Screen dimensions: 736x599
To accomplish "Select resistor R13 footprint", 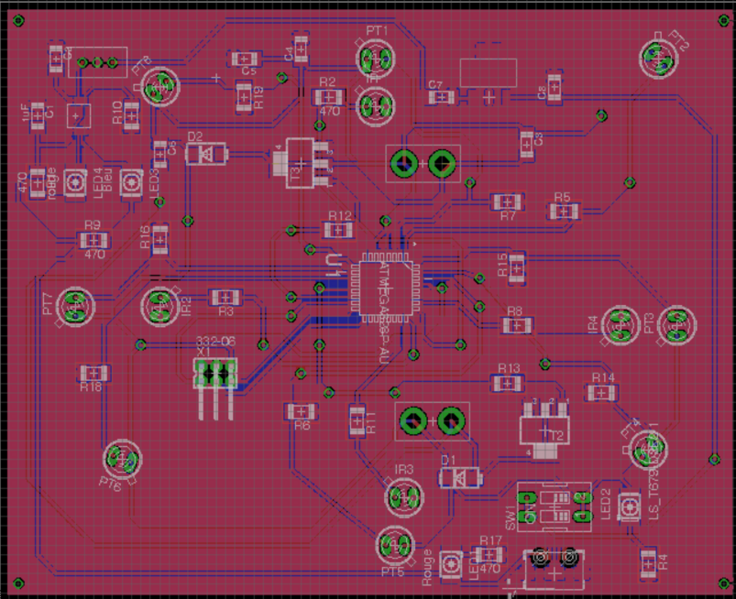I will click(509, 383).
